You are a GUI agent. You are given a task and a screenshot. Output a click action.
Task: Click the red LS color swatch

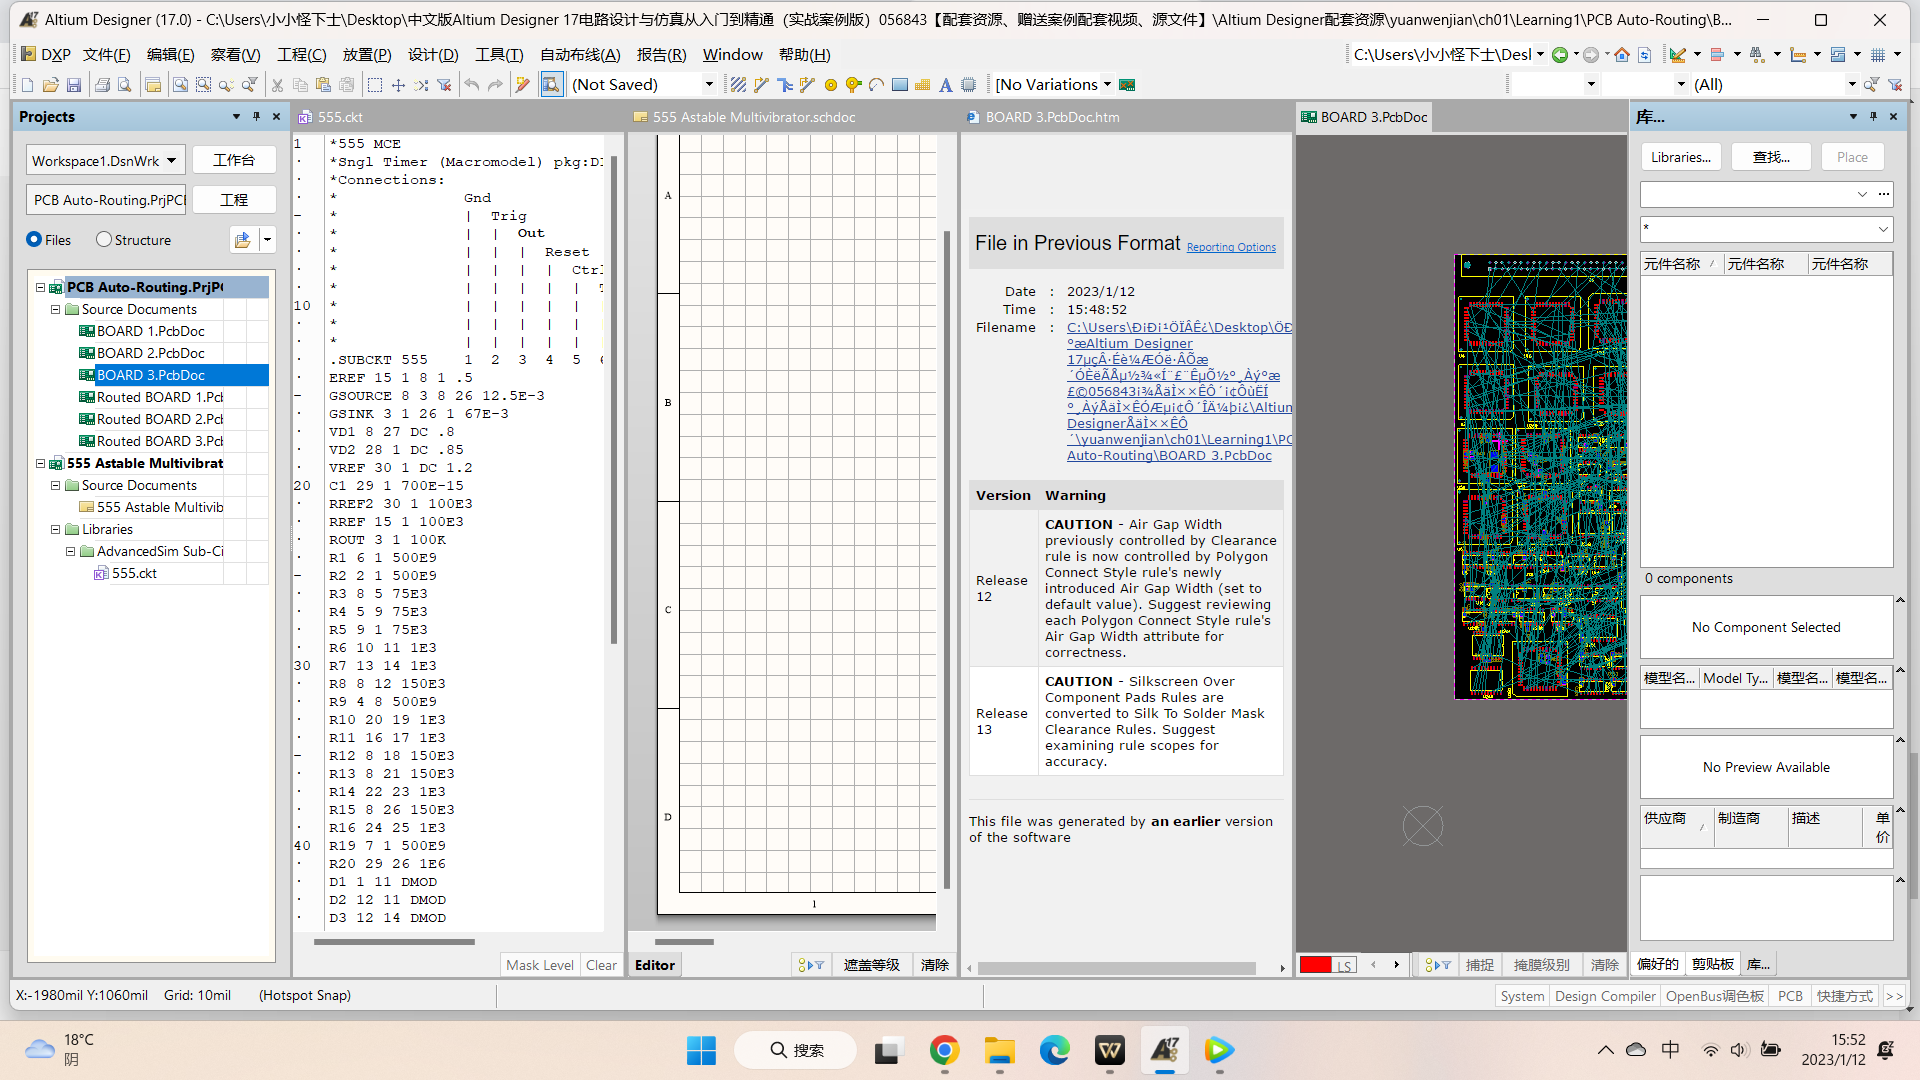click(1316, 965)
